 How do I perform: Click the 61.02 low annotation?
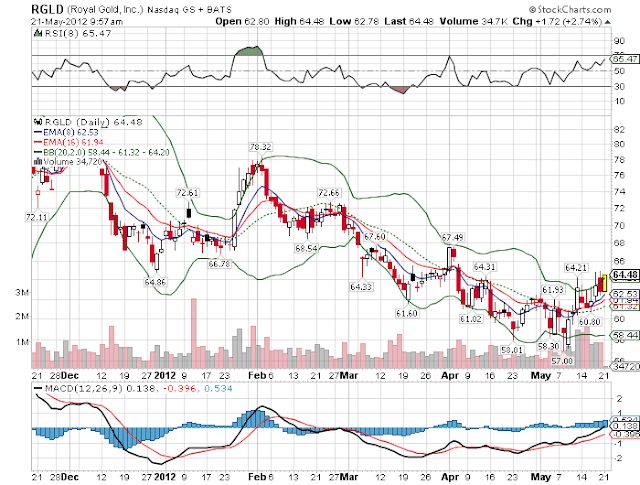471,319
